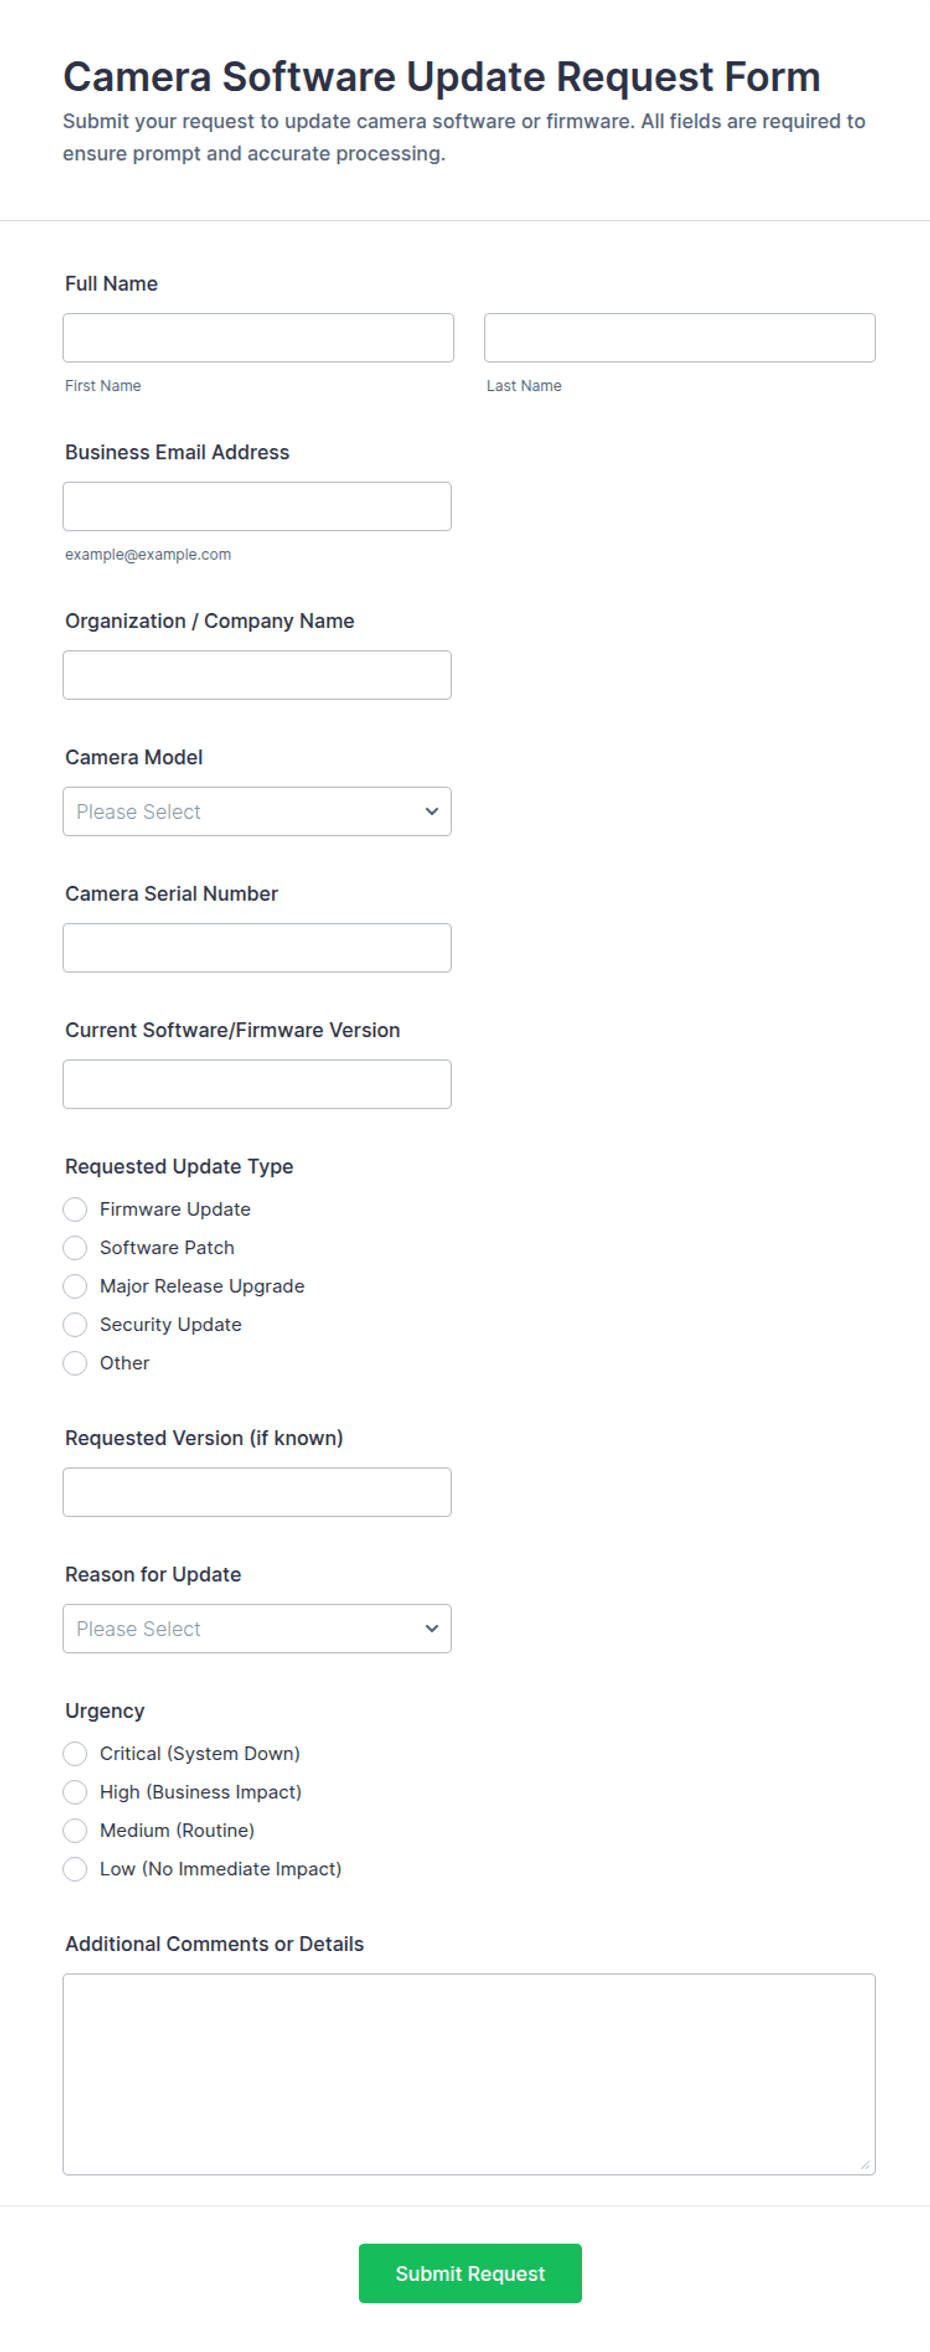Click the Submit Request button
930x2352 pixels.
[x=470, y=2274]
